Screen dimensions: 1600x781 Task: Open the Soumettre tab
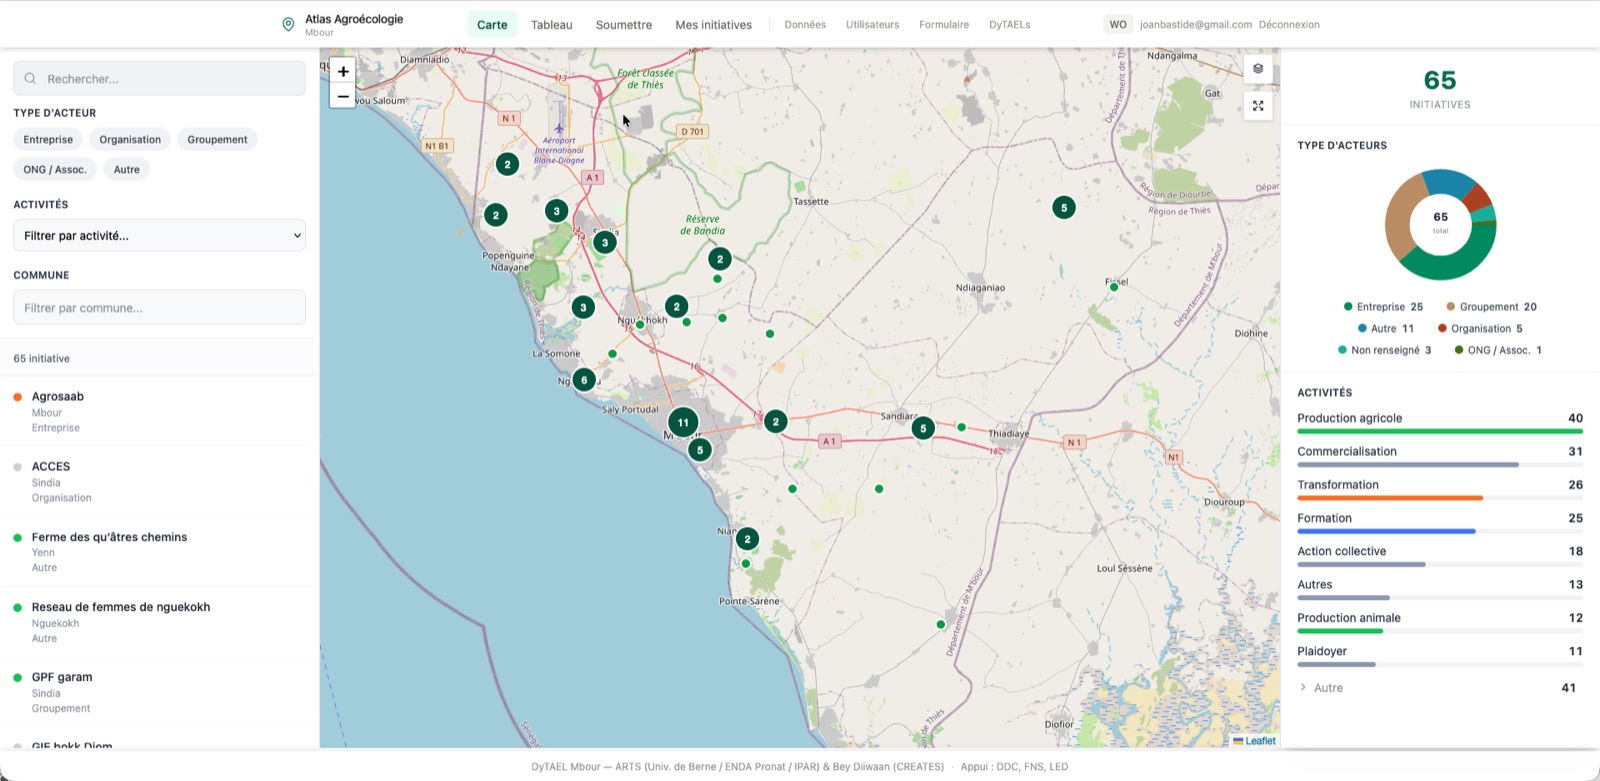[x=624, y=25]
